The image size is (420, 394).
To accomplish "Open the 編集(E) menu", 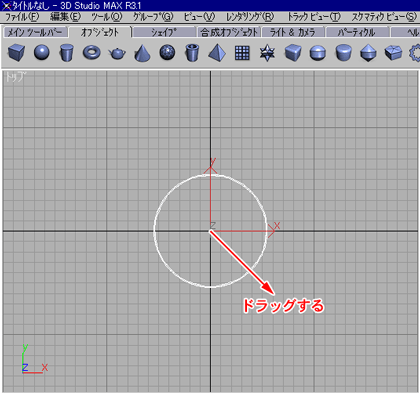I will pos(65,17).
